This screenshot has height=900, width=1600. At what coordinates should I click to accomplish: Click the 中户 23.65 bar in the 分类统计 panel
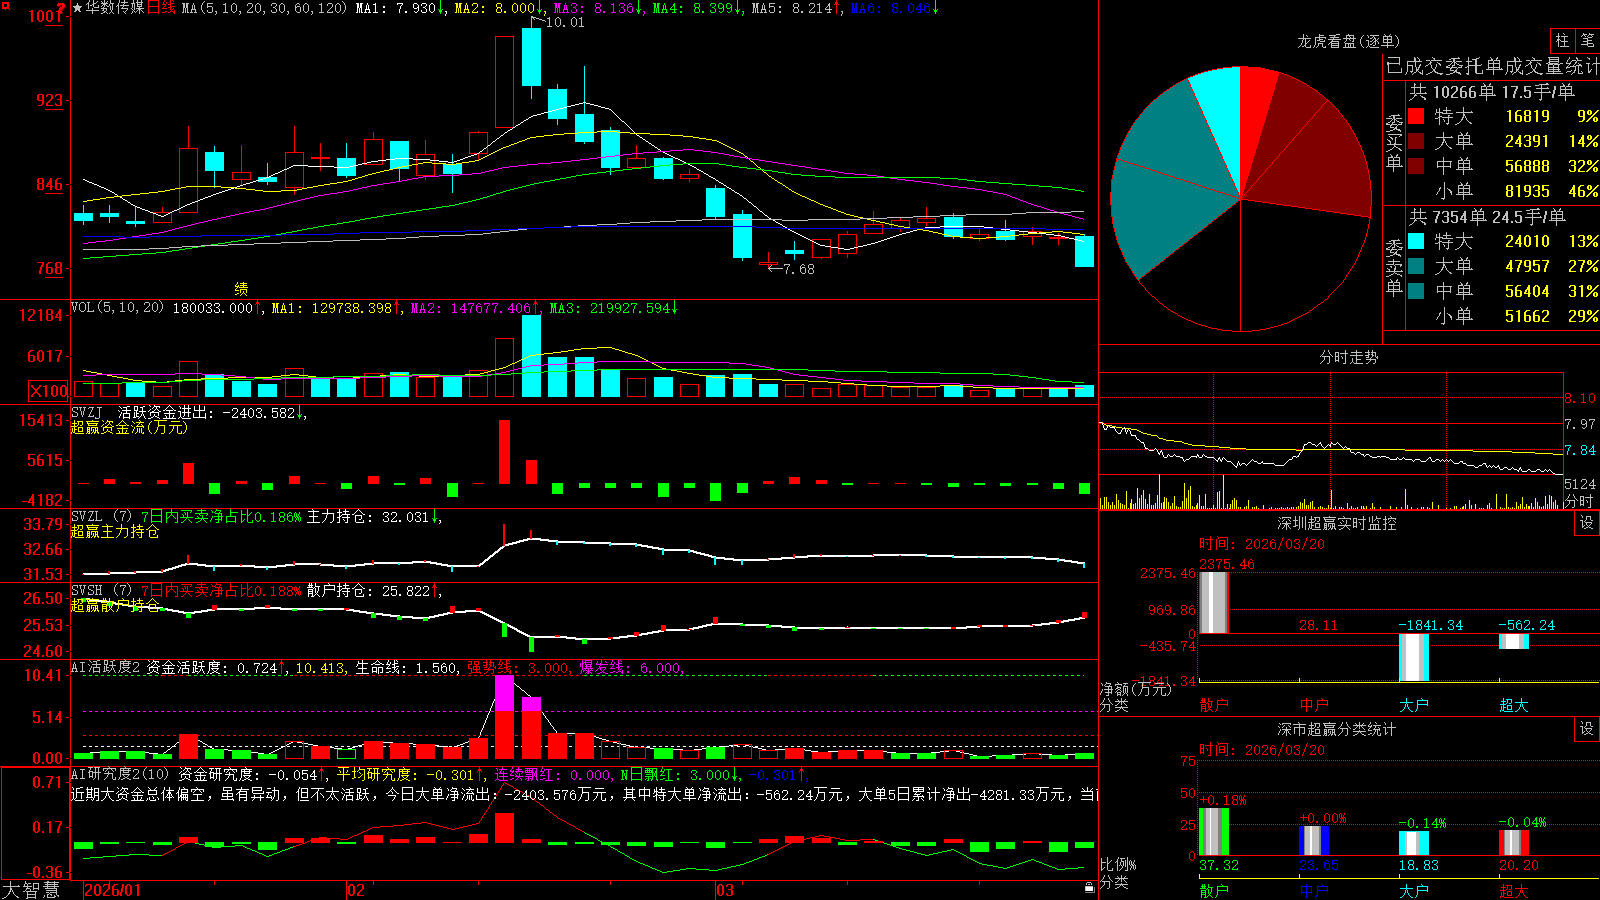(1314, 841)
